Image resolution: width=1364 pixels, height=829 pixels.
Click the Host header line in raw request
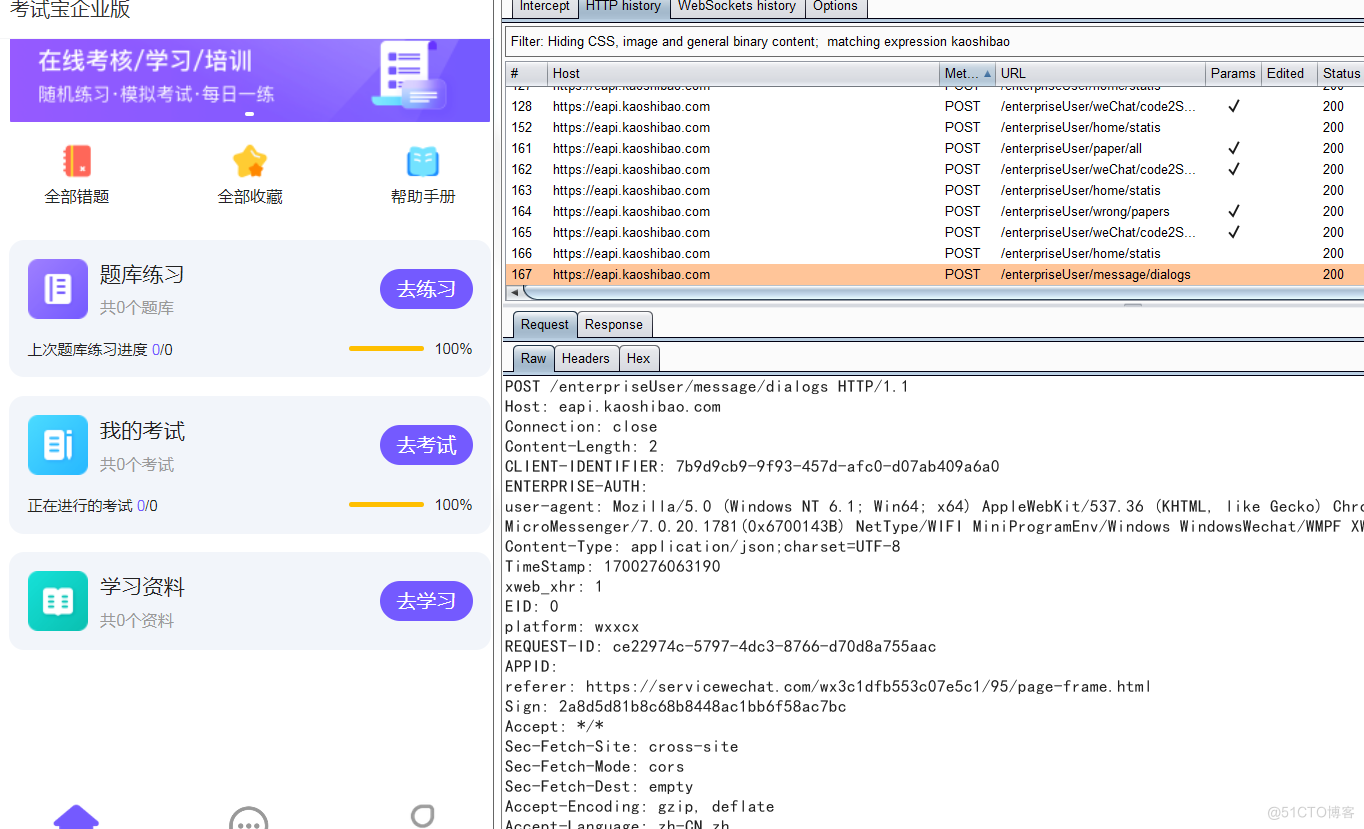tap(613, 407)
